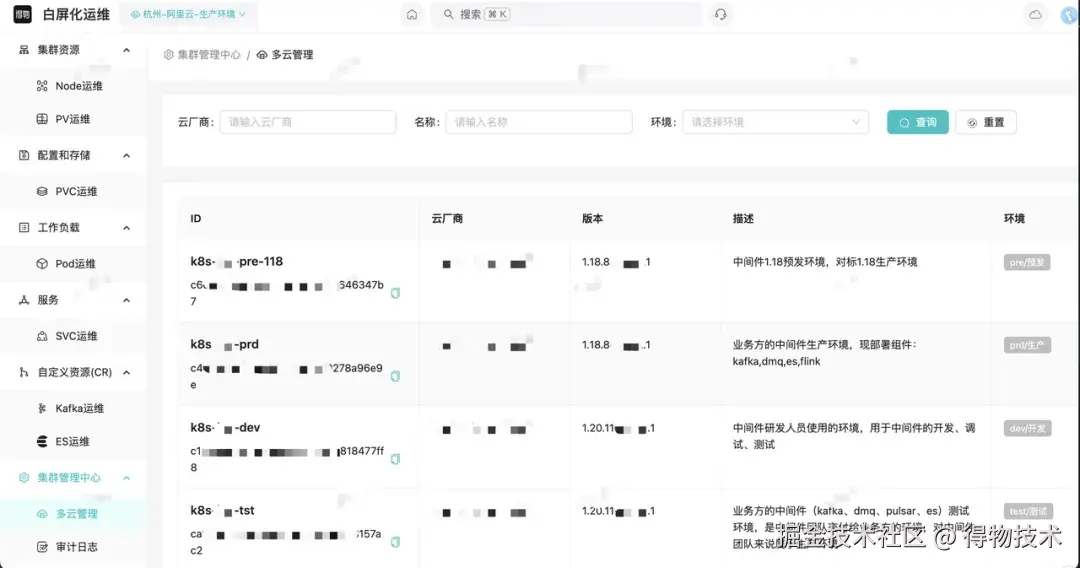Click the prd/生产 environment tag
Image resolution: width=1080 pixels, height=568 pixels.
click(x=1026, y=345)
